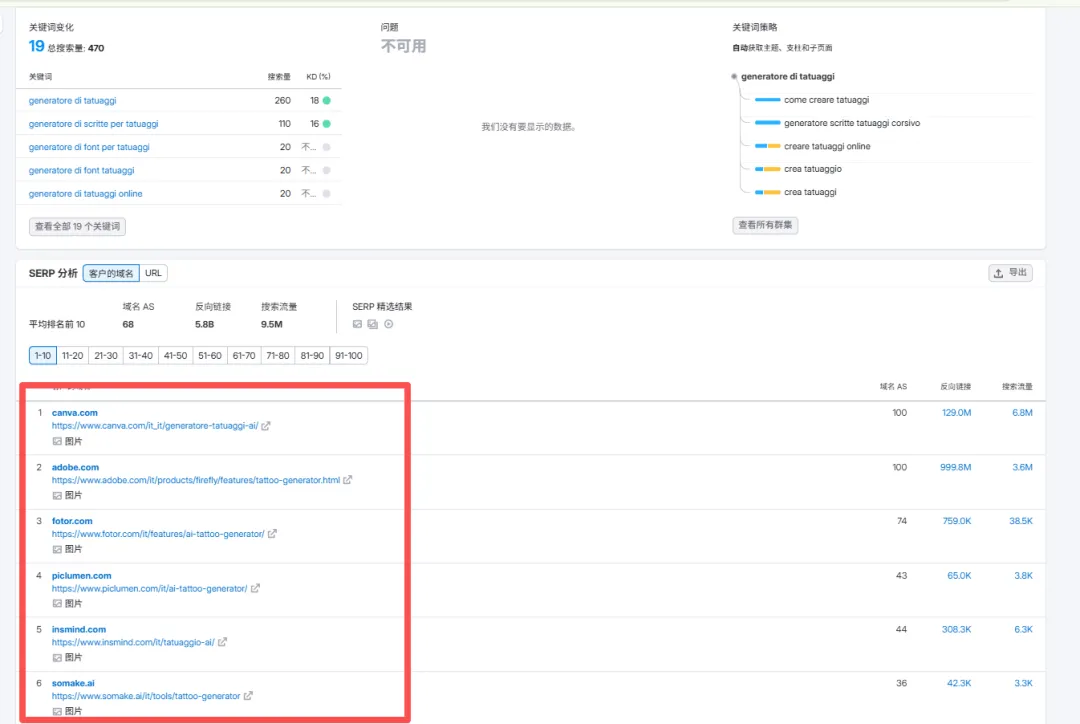The width and height of the screenshot is (1080, 724).
Task: Click the image pack icon under SERP 精选结果
Action: (x=373, y=324)
